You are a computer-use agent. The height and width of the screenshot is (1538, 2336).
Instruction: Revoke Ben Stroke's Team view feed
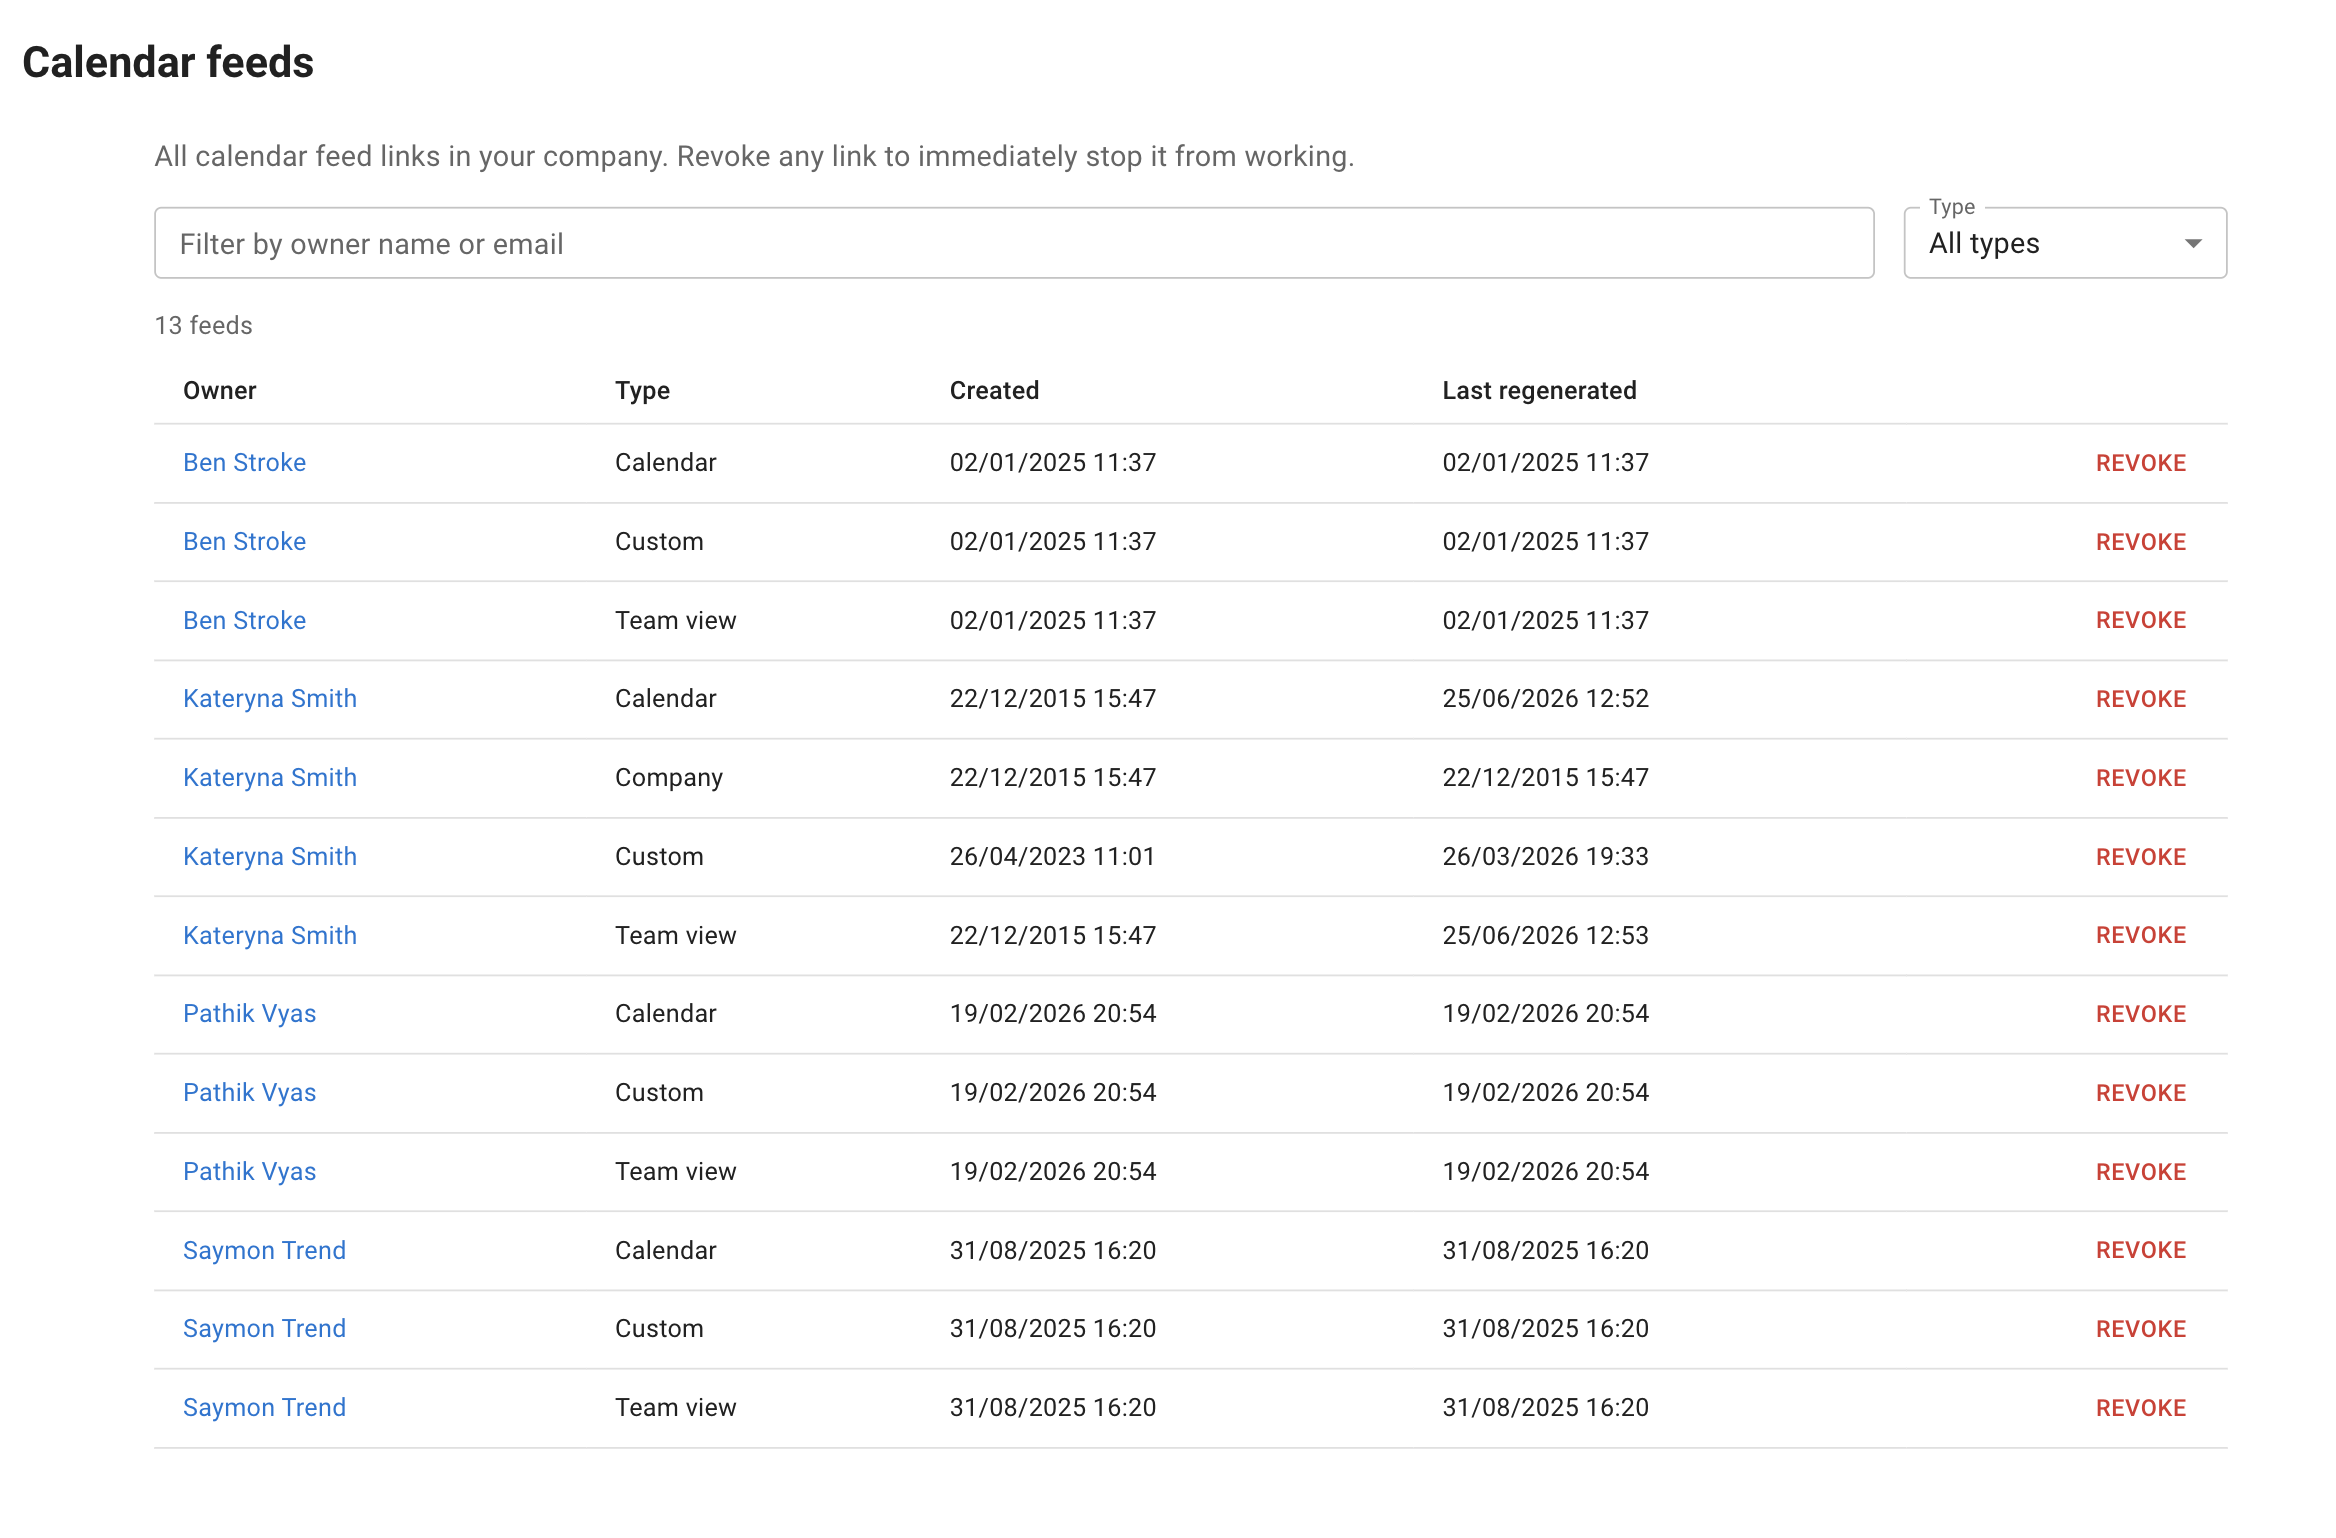[2141, 620]
